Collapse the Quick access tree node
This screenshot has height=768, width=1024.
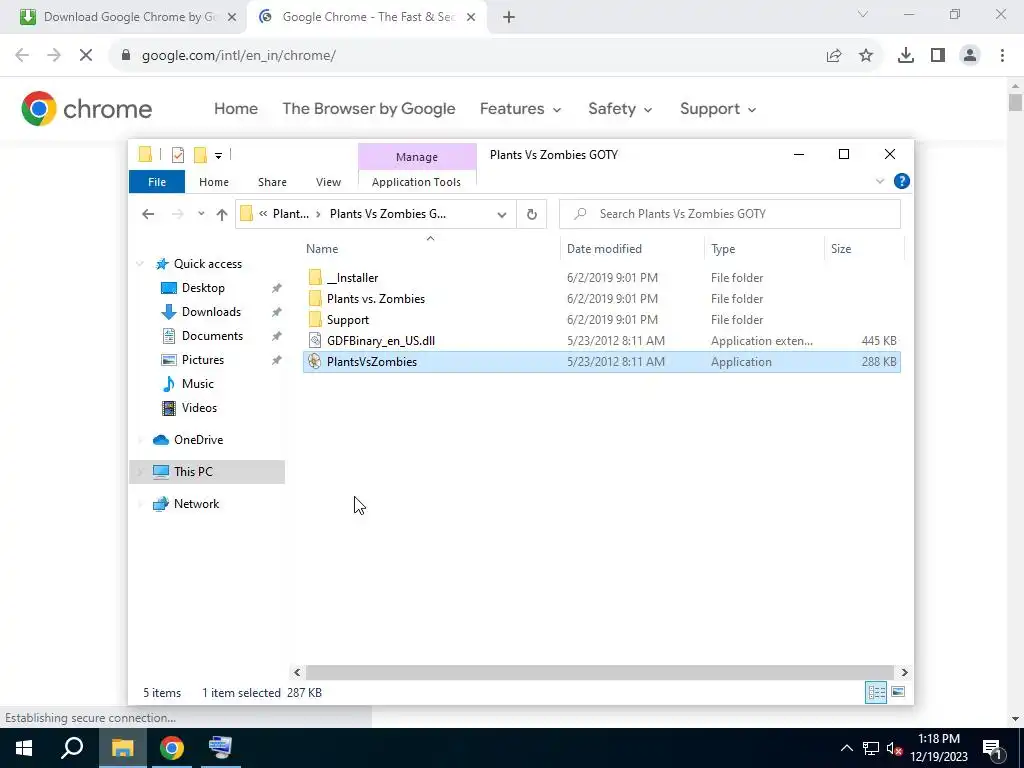(x=140, y=264)
